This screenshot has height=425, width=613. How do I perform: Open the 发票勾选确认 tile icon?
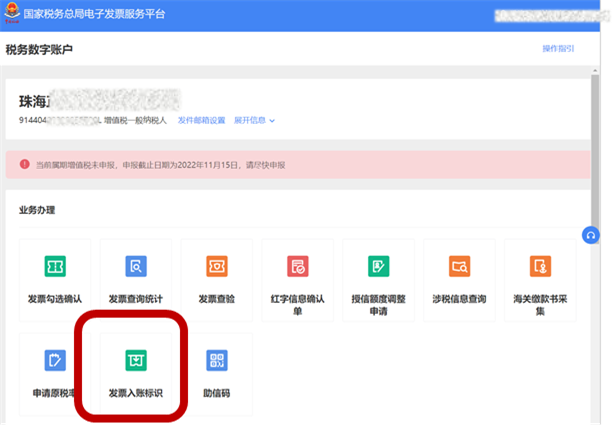coord(55,266)
